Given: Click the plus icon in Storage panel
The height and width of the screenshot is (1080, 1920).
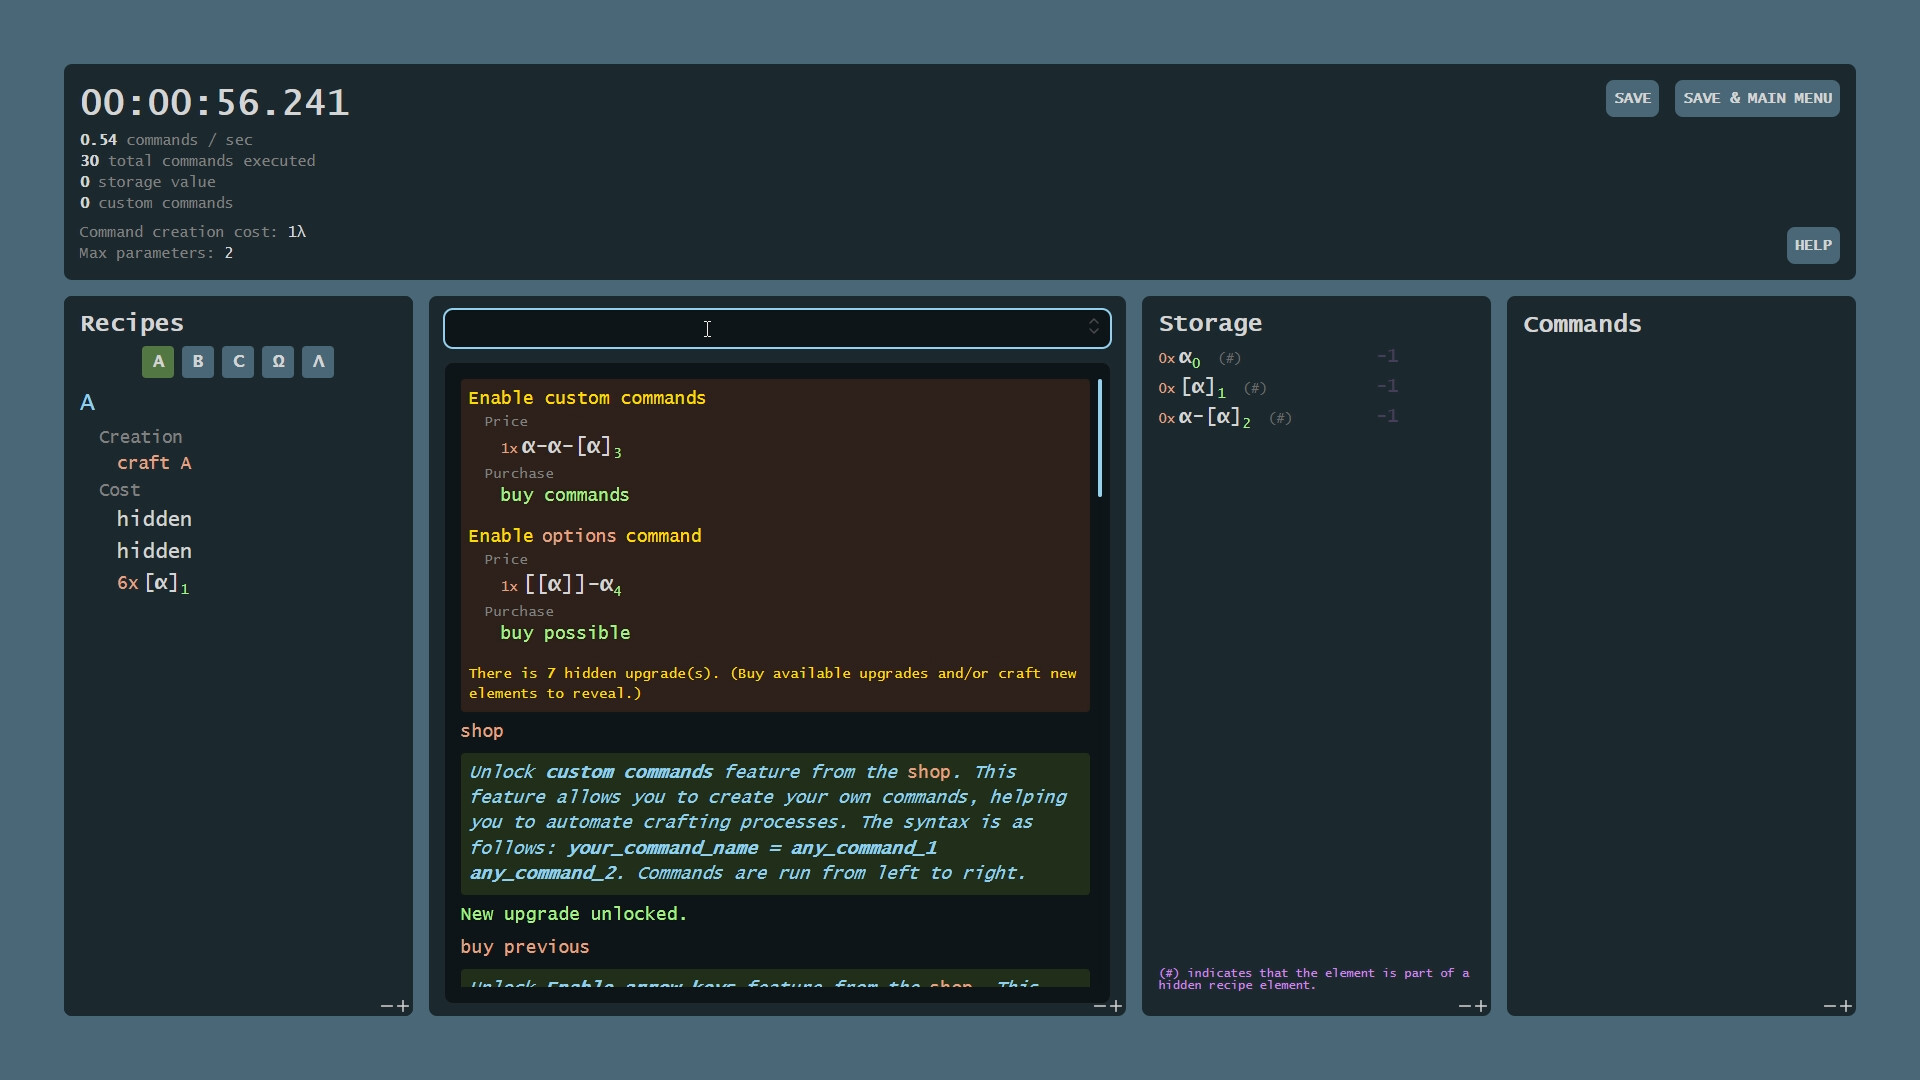Looking at the screenshot, I should click(1481, 1006).
